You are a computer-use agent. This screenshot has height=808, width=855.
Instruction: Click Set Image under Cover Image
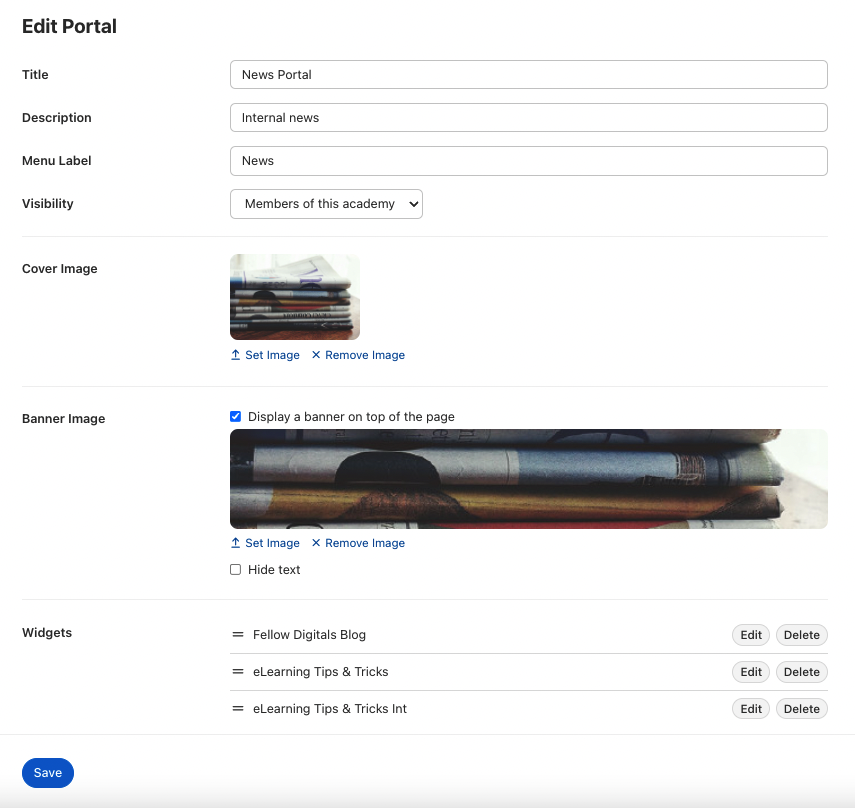(x=266, y=355)
